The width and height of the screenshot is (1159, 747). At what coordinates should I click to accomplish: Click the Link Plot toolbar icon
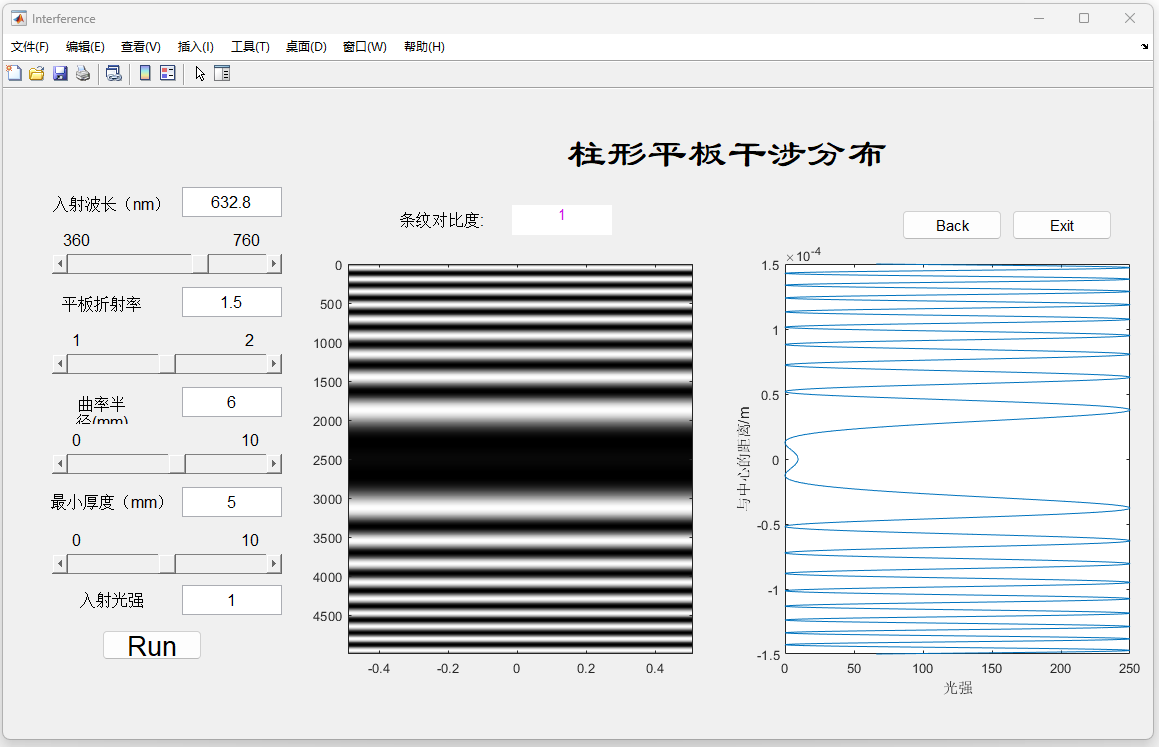pyautogui.click(x=114, y=73)
